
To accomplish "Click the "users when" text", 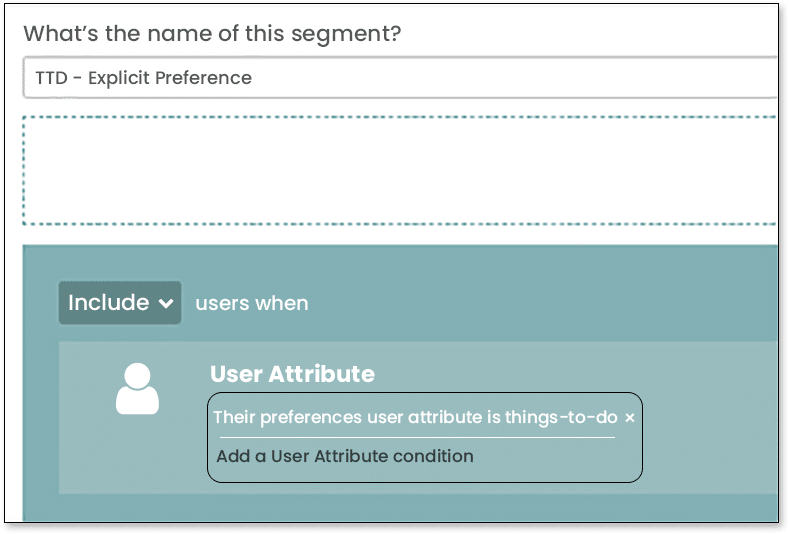I will pyautogui.click(x=252, y=303).
